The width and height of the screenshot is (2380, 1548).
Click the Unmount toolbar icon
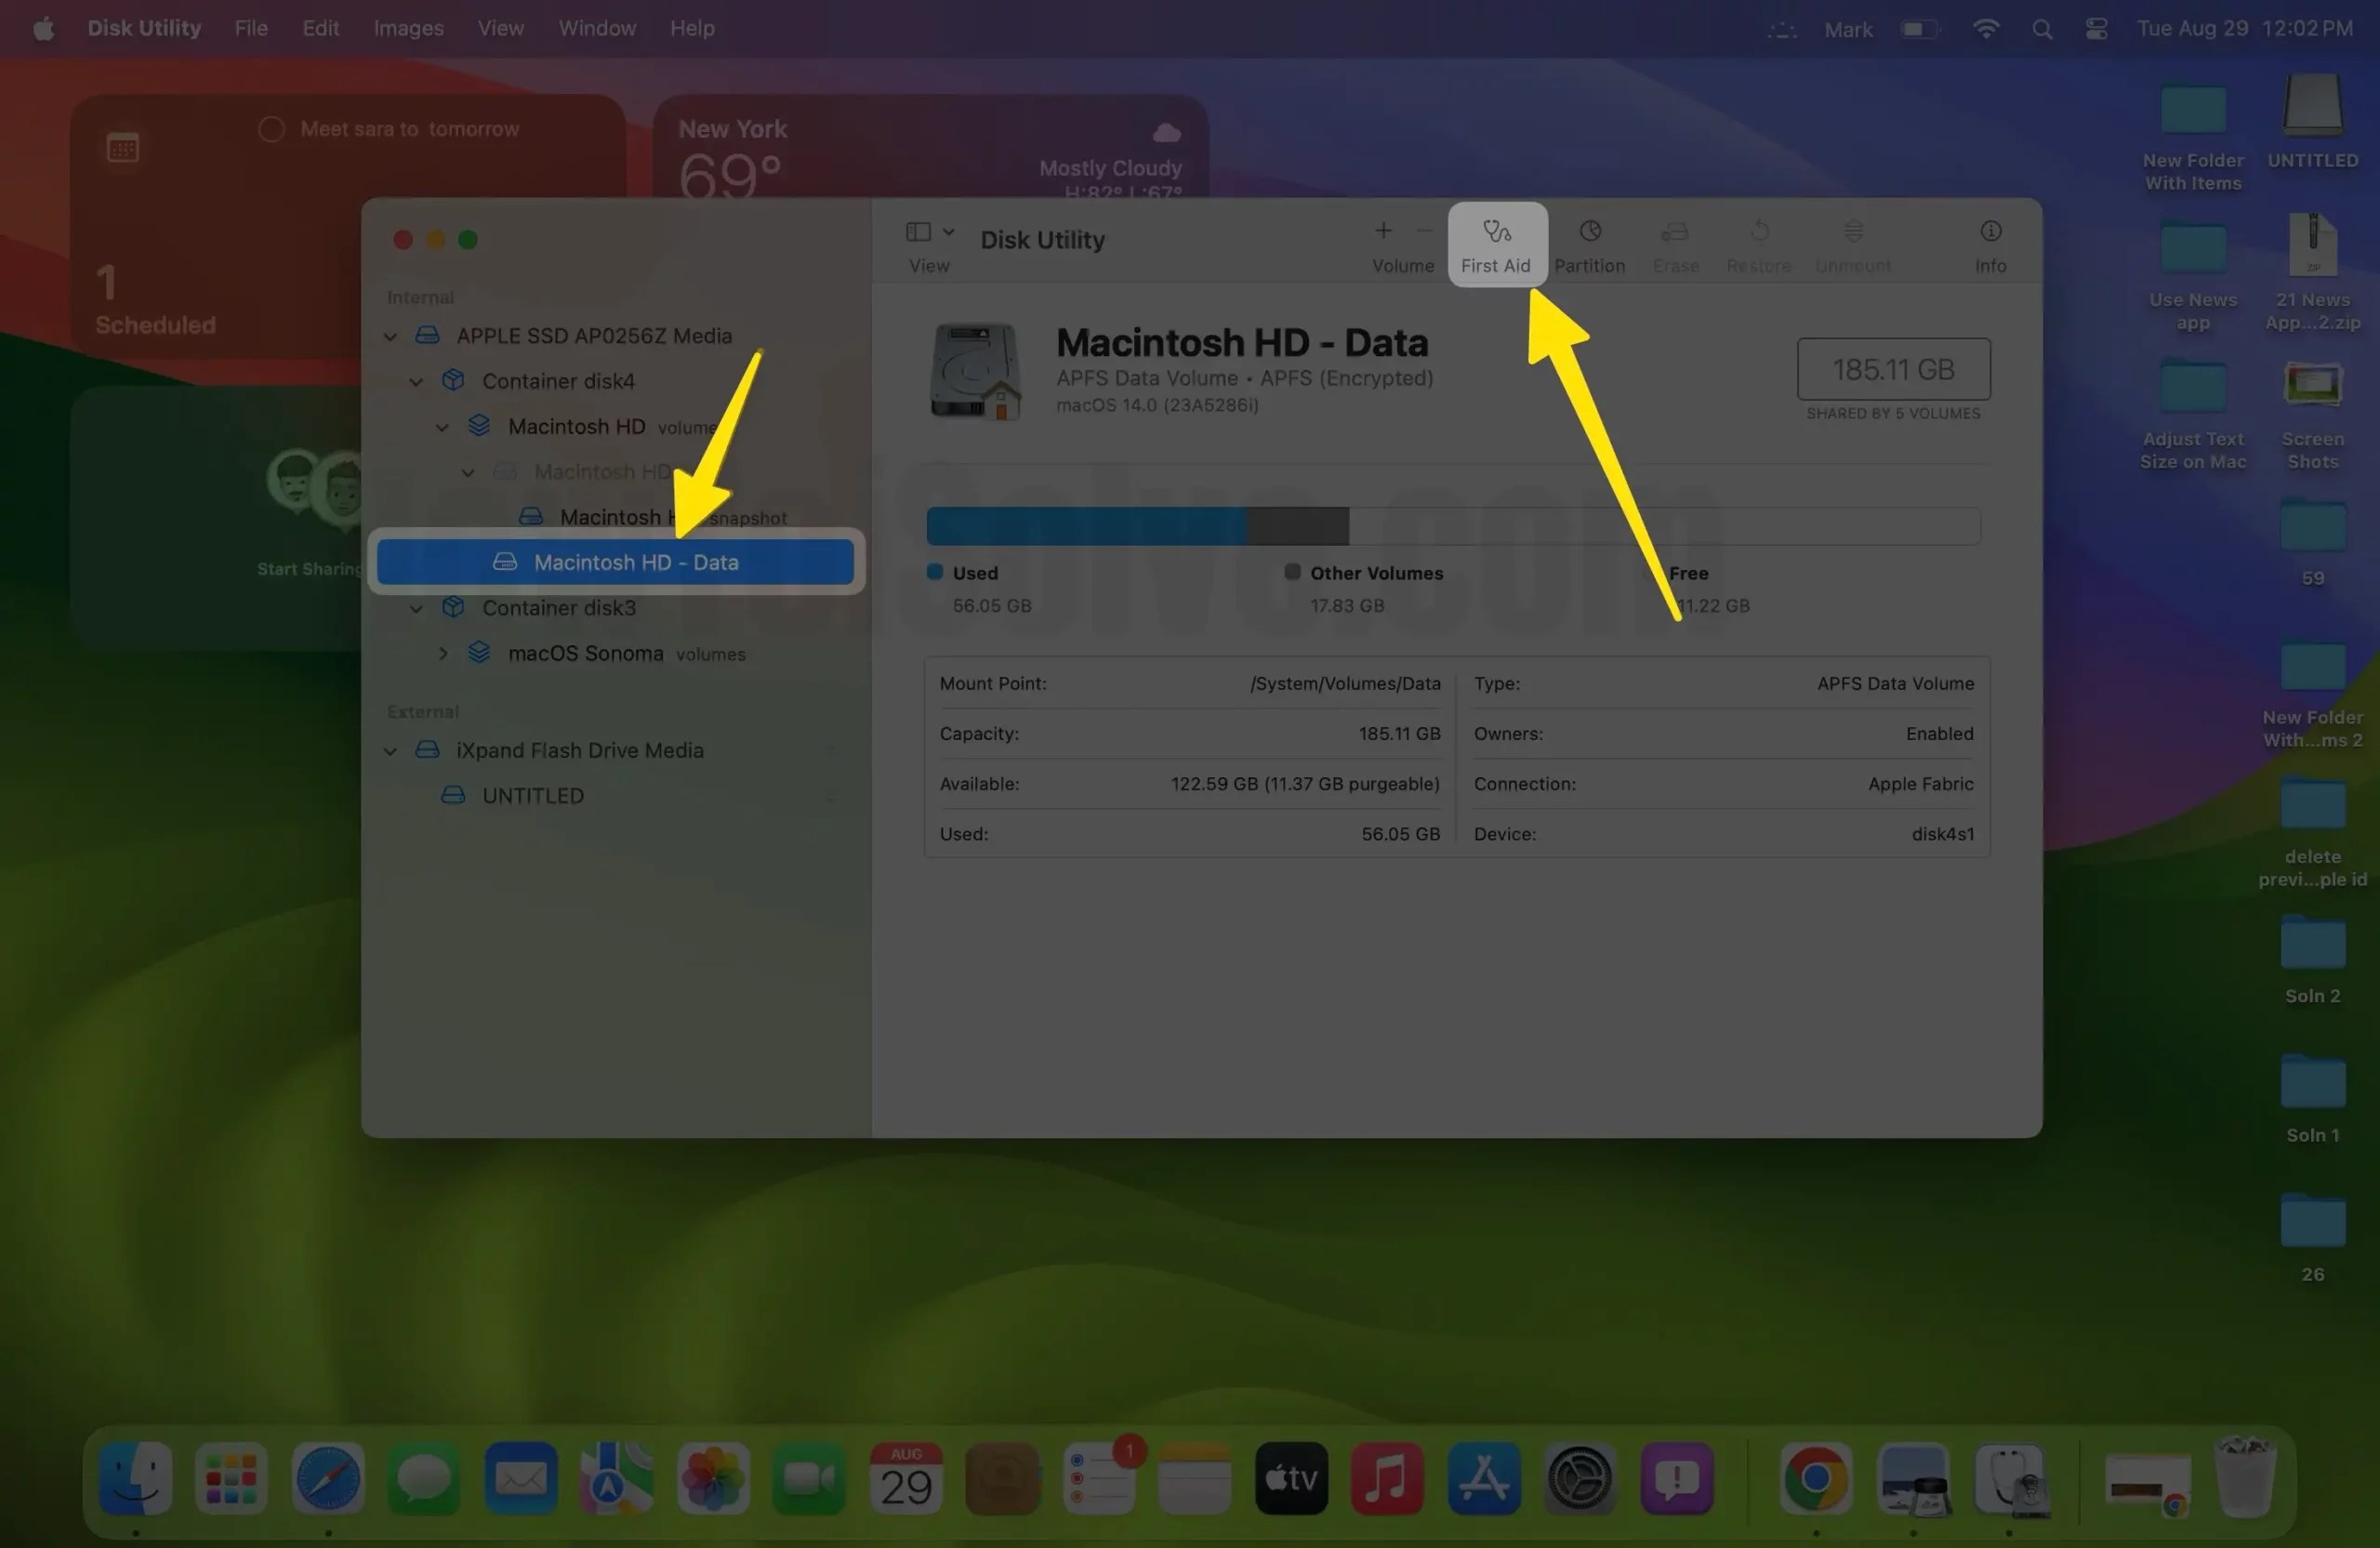tap(1852, 244)
